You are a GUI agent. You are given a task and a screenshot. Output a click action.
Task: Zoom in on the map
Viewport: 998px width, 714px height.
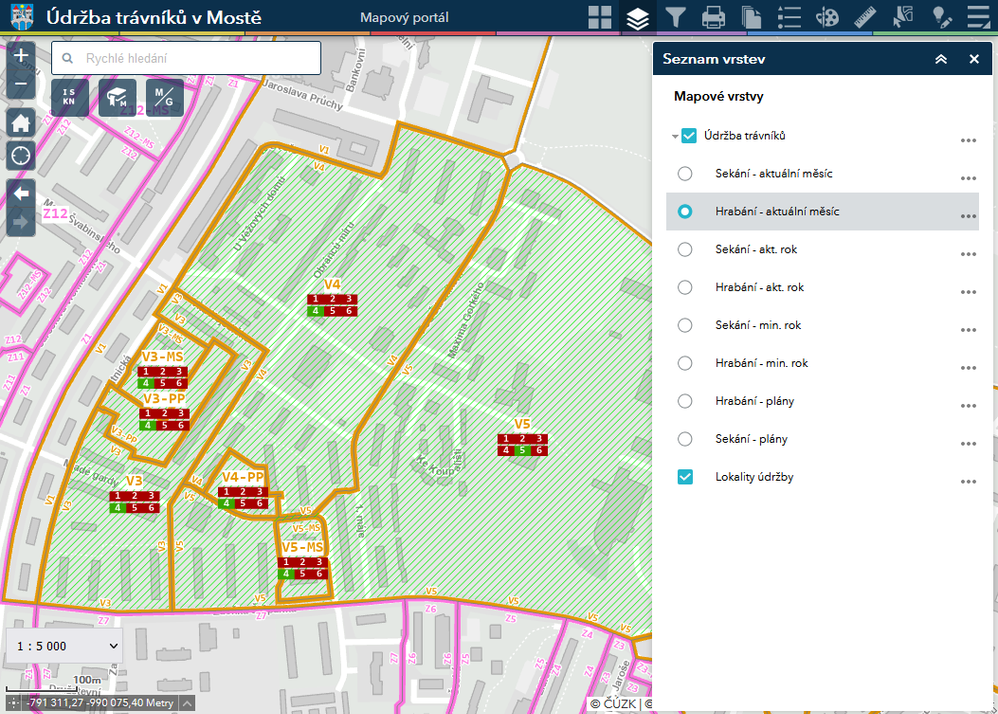pos(21,55)
